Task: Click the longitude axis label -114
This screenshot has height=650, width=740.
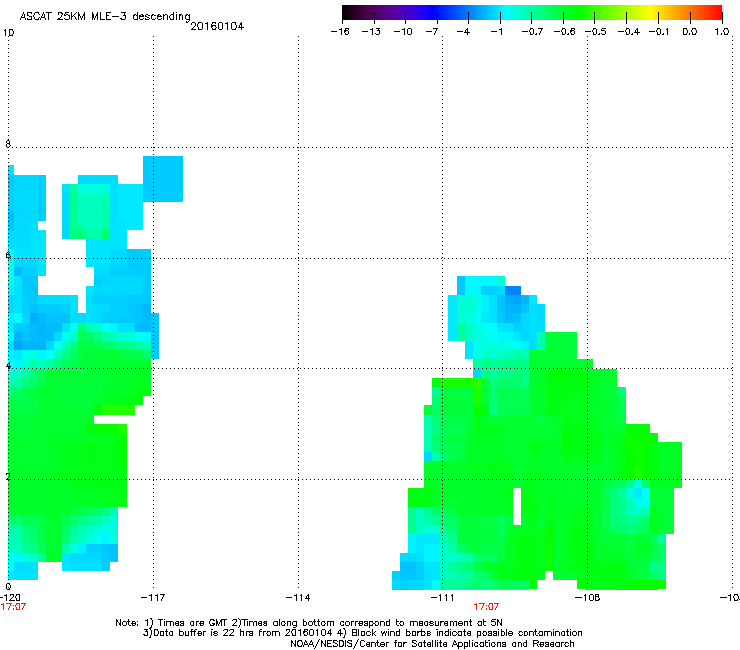Action: pyautogui.click(x=298, y=598)
